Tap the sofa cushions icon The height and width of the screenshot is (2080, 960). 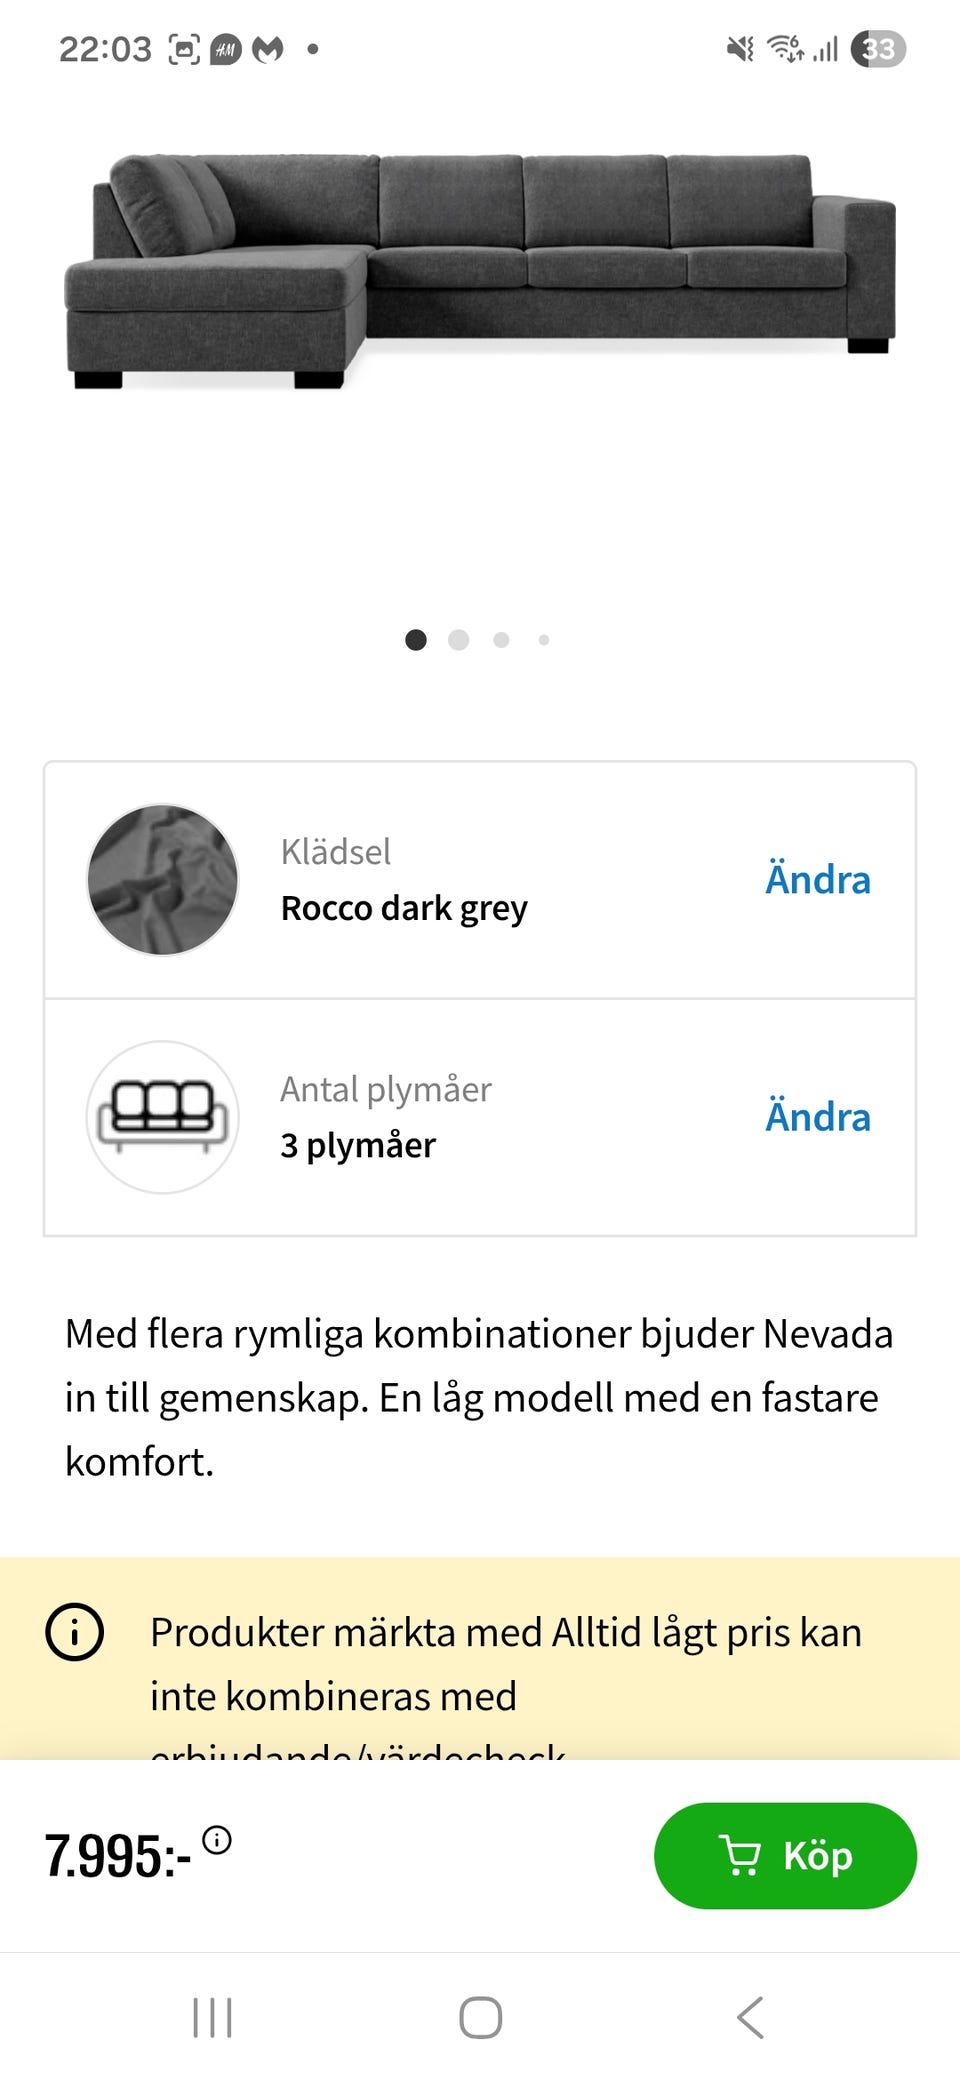(x=163, y=1117)
